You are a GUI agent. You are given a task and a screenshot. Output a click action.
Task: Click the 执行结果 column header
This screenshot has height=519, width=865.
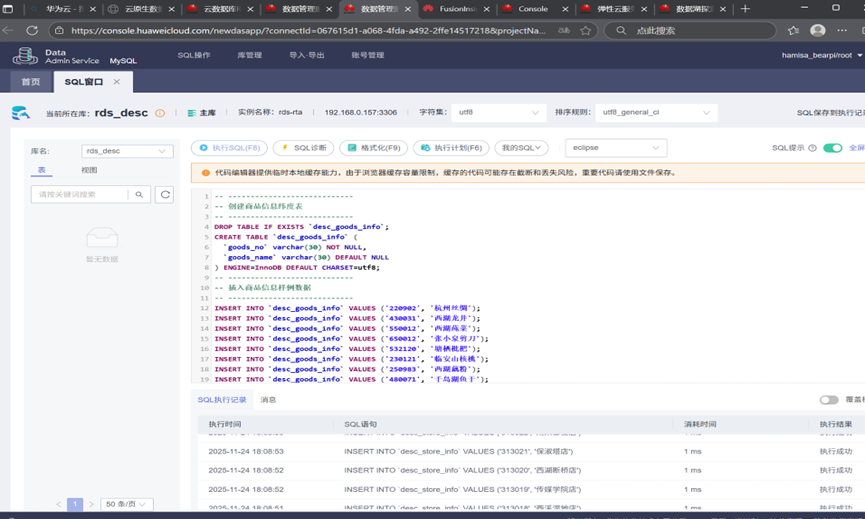pyautogui.click(x=836, y=424)
